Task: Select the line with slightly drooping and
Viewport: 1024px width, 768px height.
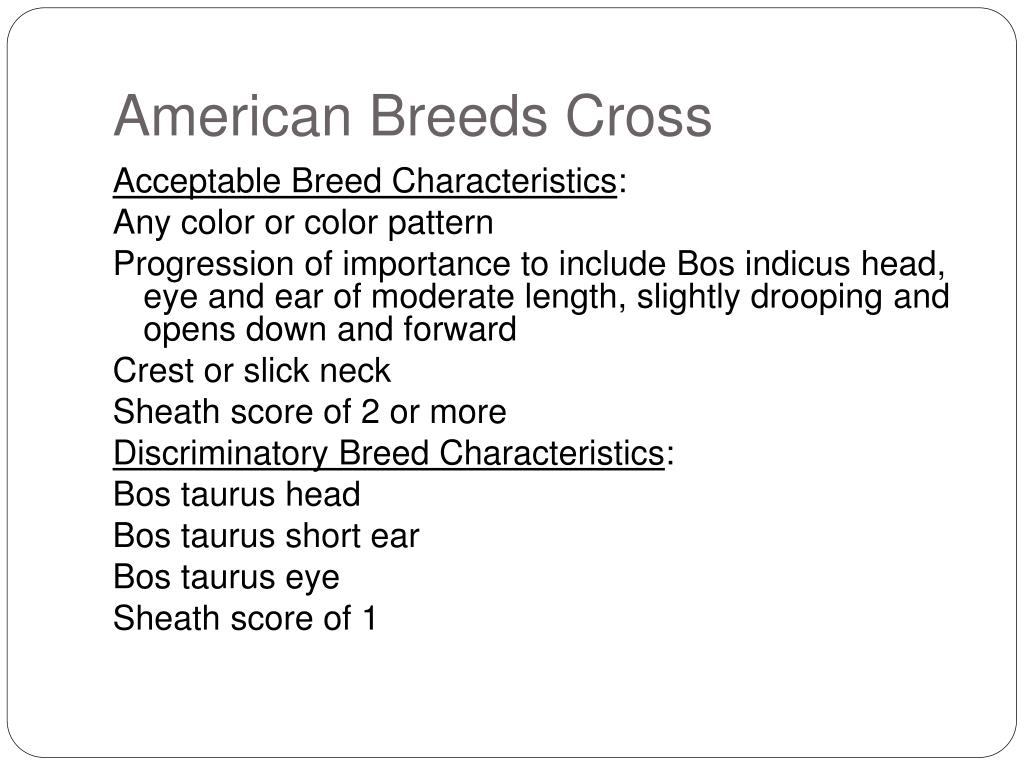Action: [x=546, y=296]
